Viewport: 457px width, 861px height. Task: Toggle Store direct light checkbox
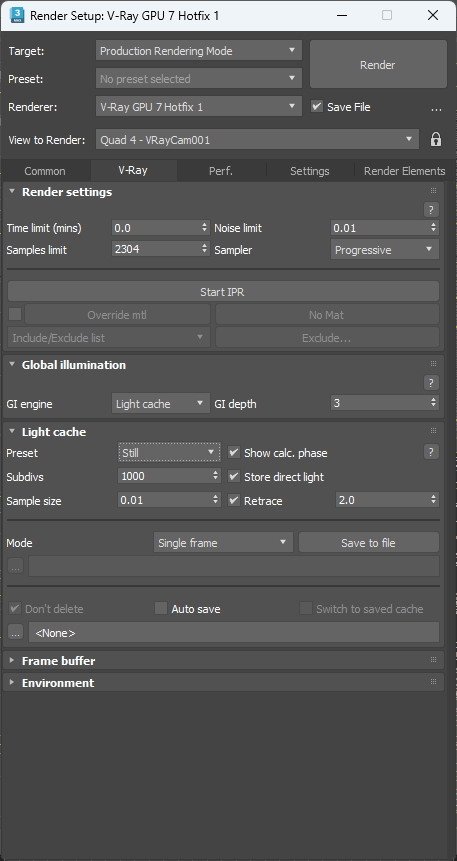click(234, 476)
